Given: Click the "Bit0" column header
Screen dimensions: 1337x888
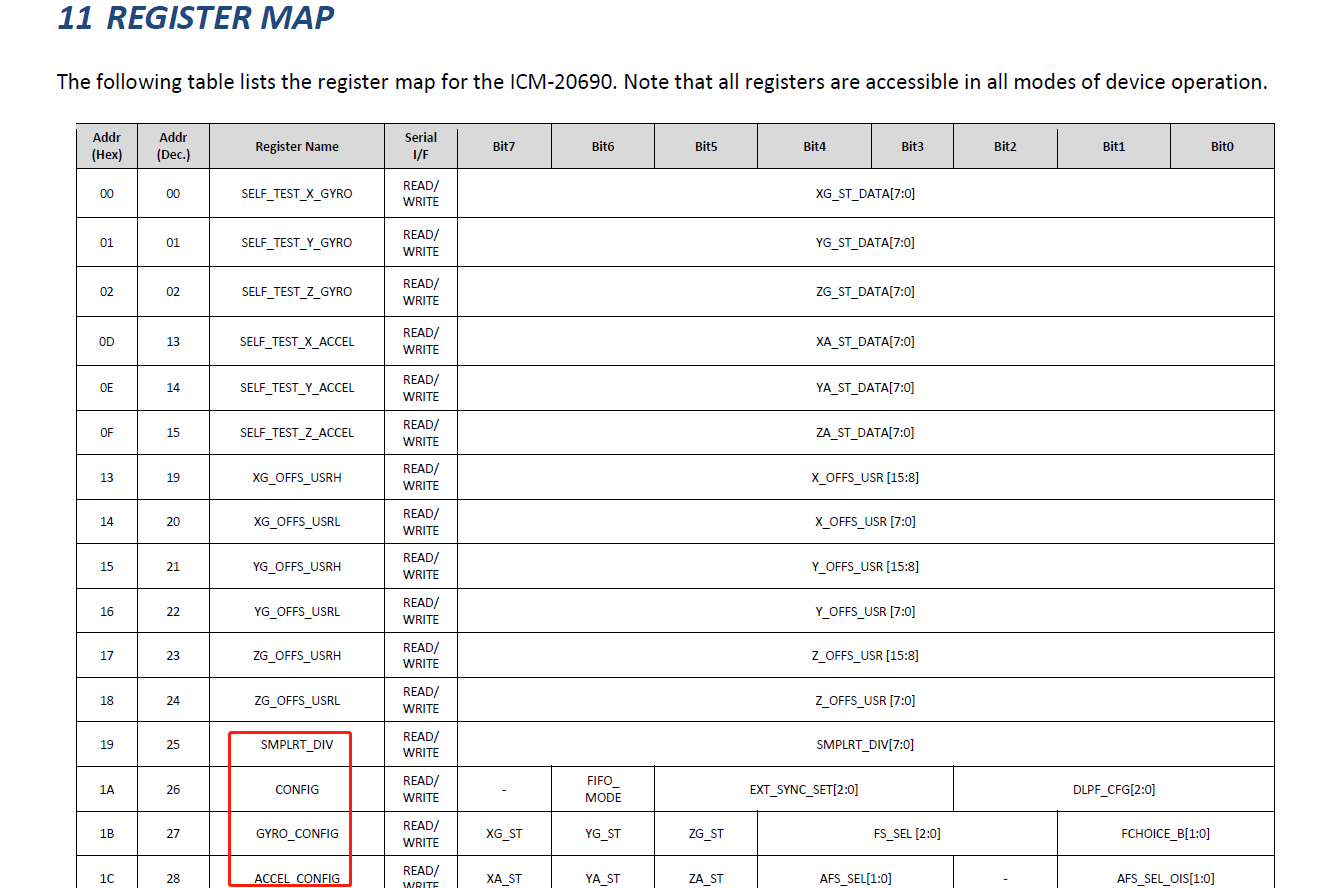Looking at the screenshot, I should 1222,146.
